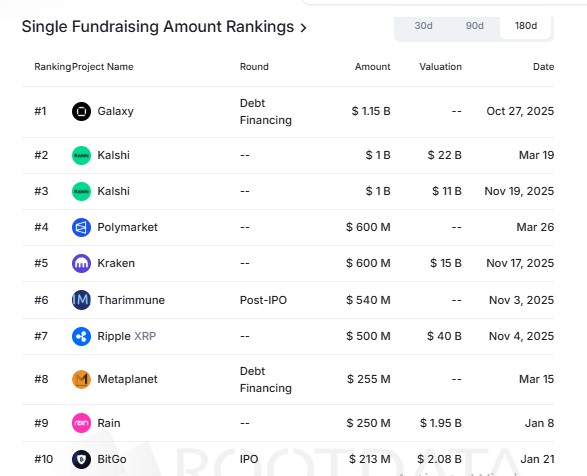Screen dimensions: 587x476
Task: Switch to the 30d time range tab
Action: click(423, 26)
